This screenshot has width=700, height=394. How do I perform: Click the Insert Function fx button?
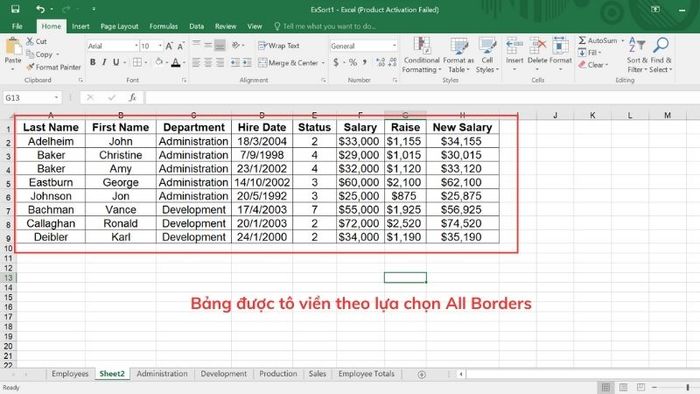132,98
